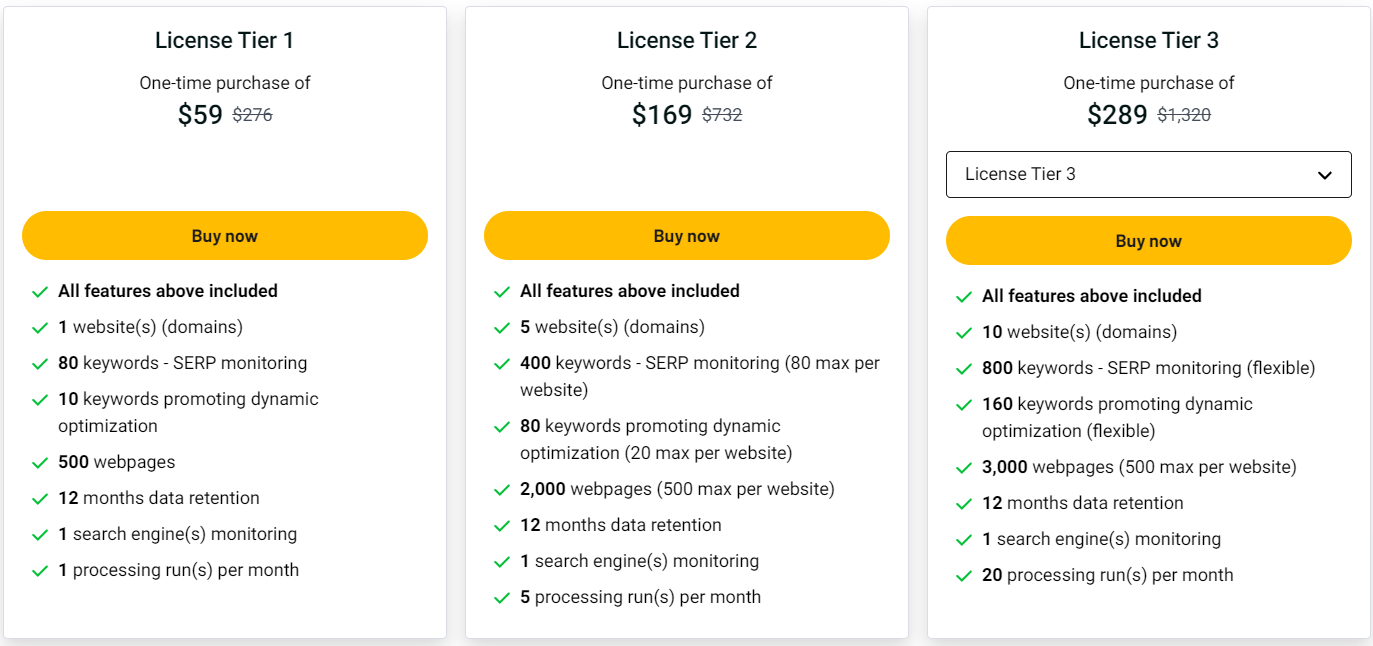Screen dimensions: 1373x646
Task: Click checkmark beside Tier 1 '80 keywords'
Action: click(40, 364)
